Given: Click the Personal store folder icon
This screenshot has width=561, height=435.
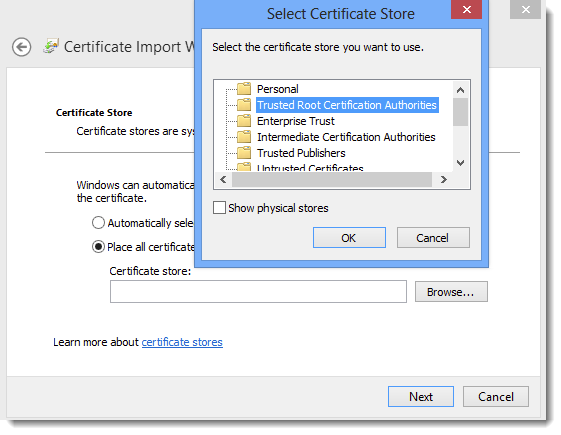Looking at the screenshot, I should coord(244,88).
